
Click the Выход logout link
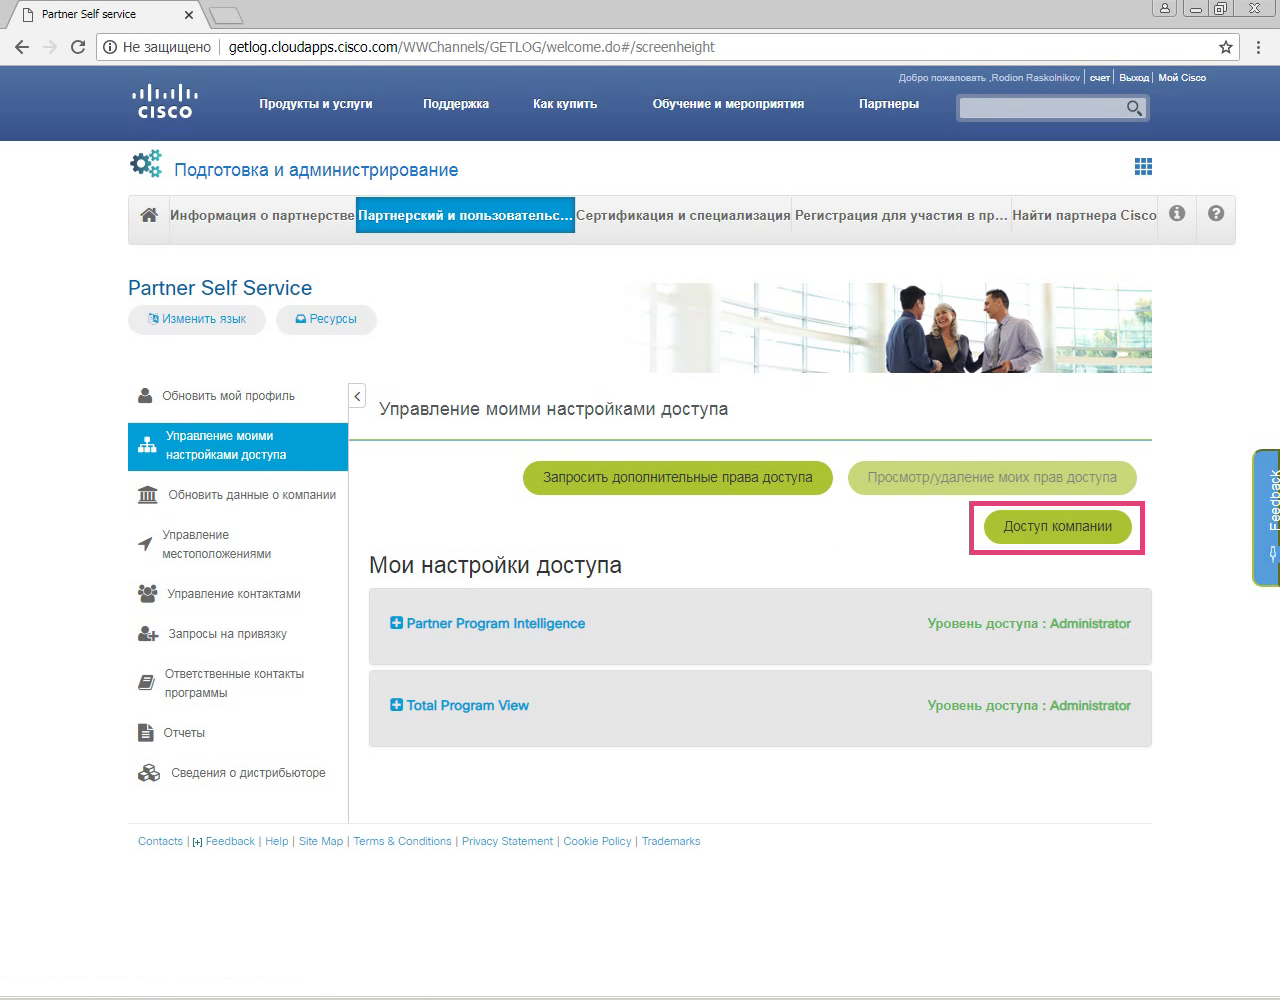pos(1134,78)
